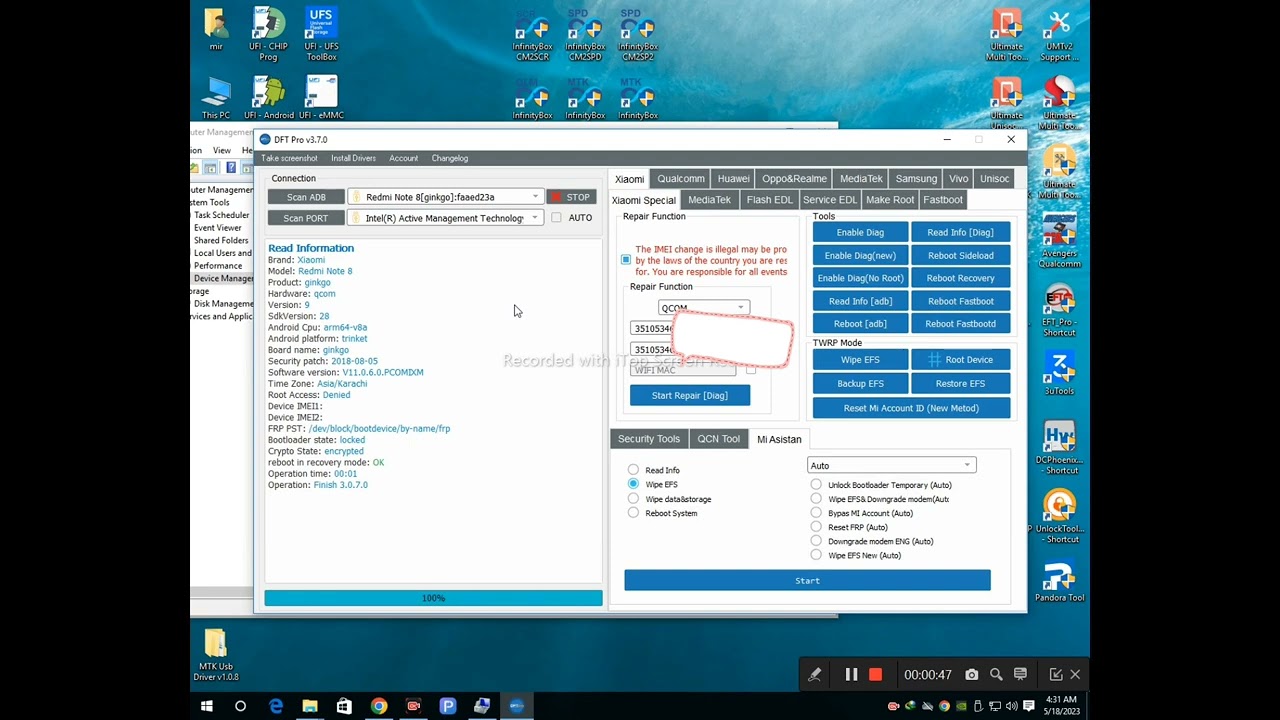The width and height of the screenshot is (1280, 720).
Task: Open the QCN Tool tab
Action: (x=718, y=439)
